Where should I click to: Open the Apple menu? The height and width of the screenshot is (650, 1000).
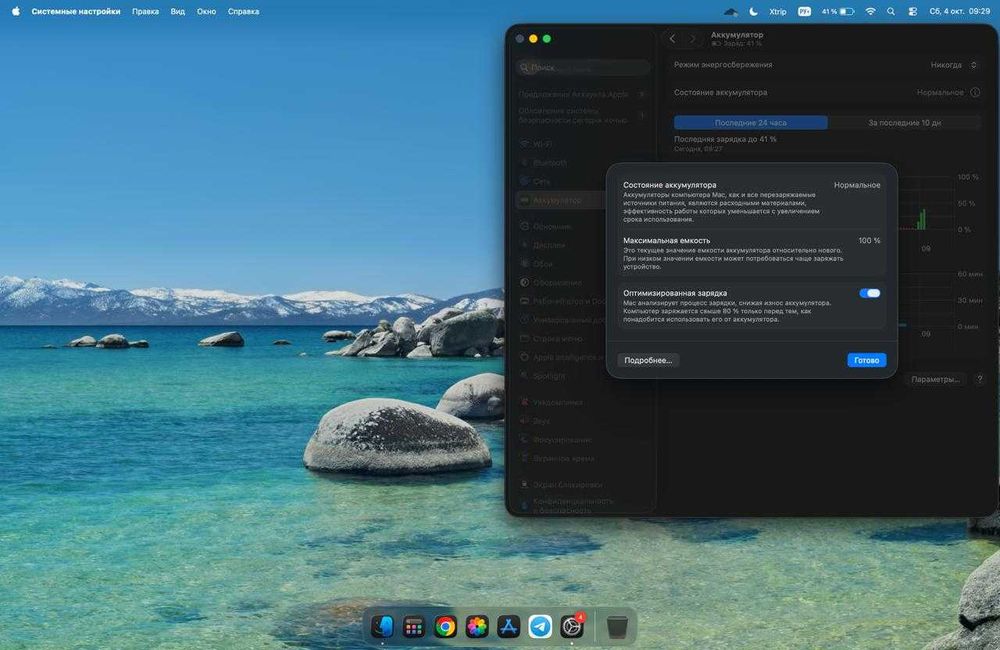point(15,11)
